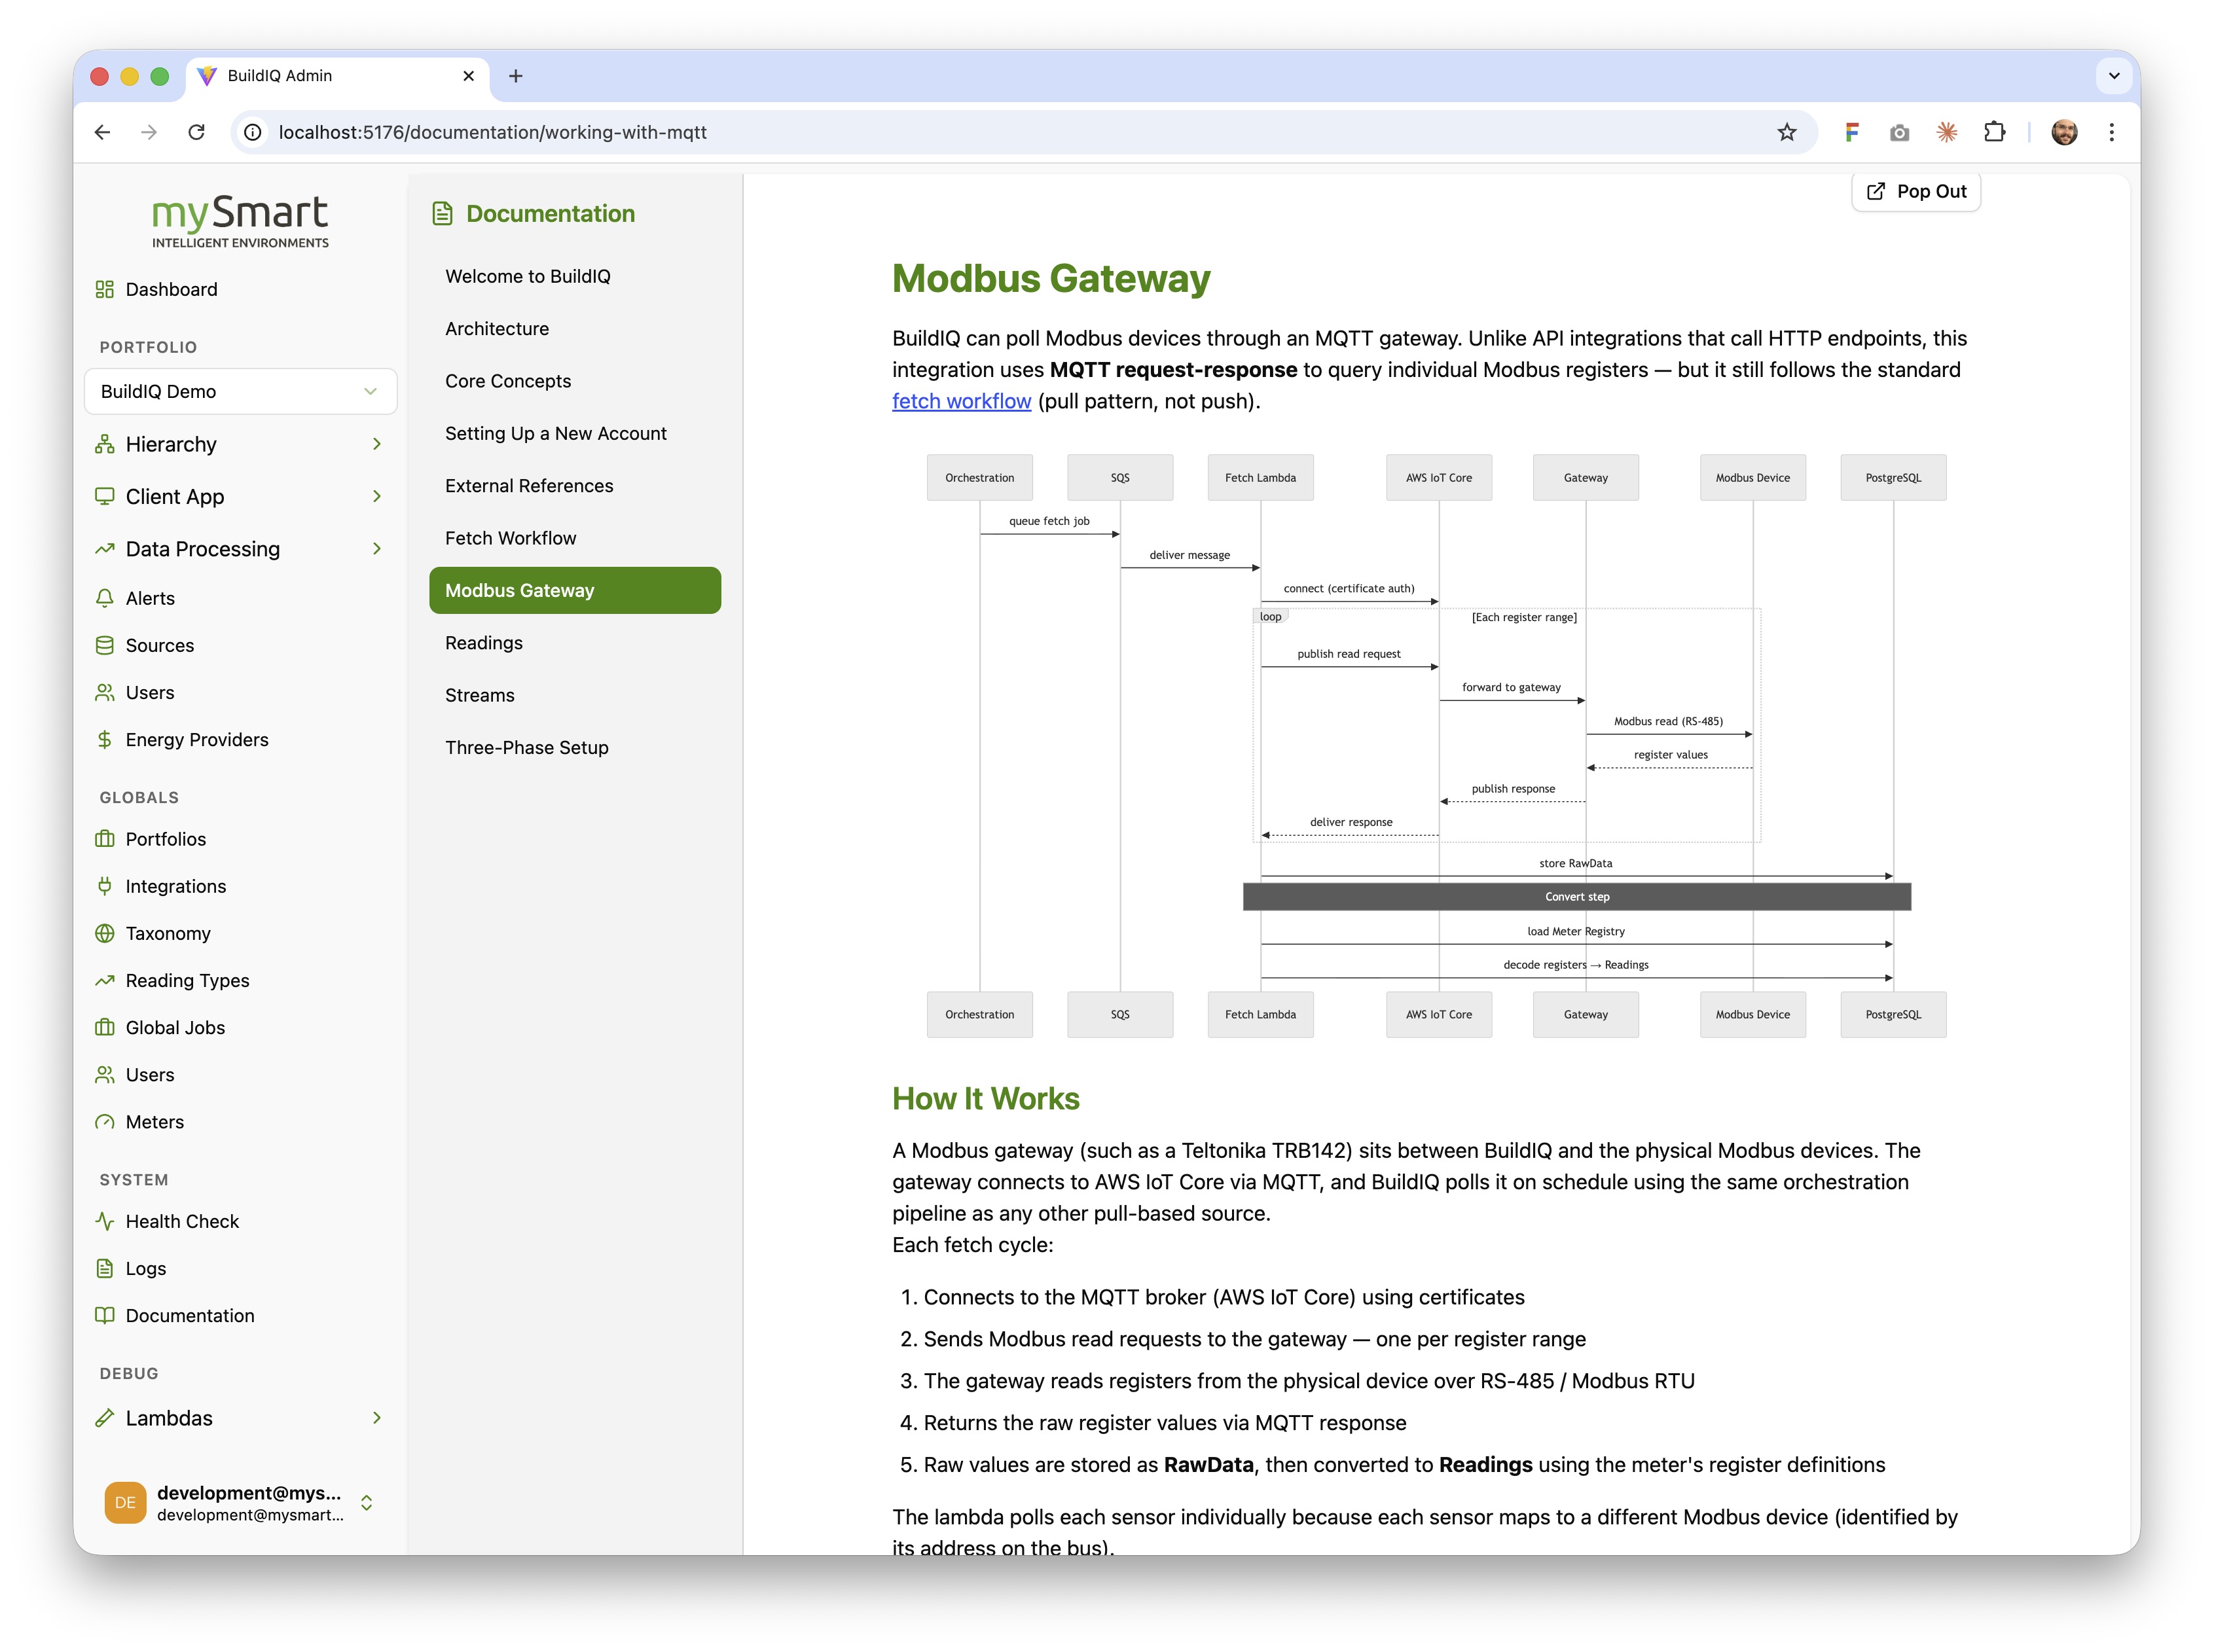Select the BuildIQ Admin browser tab
This screenshot has width=2214, height=1652.
tap(337, 76)
